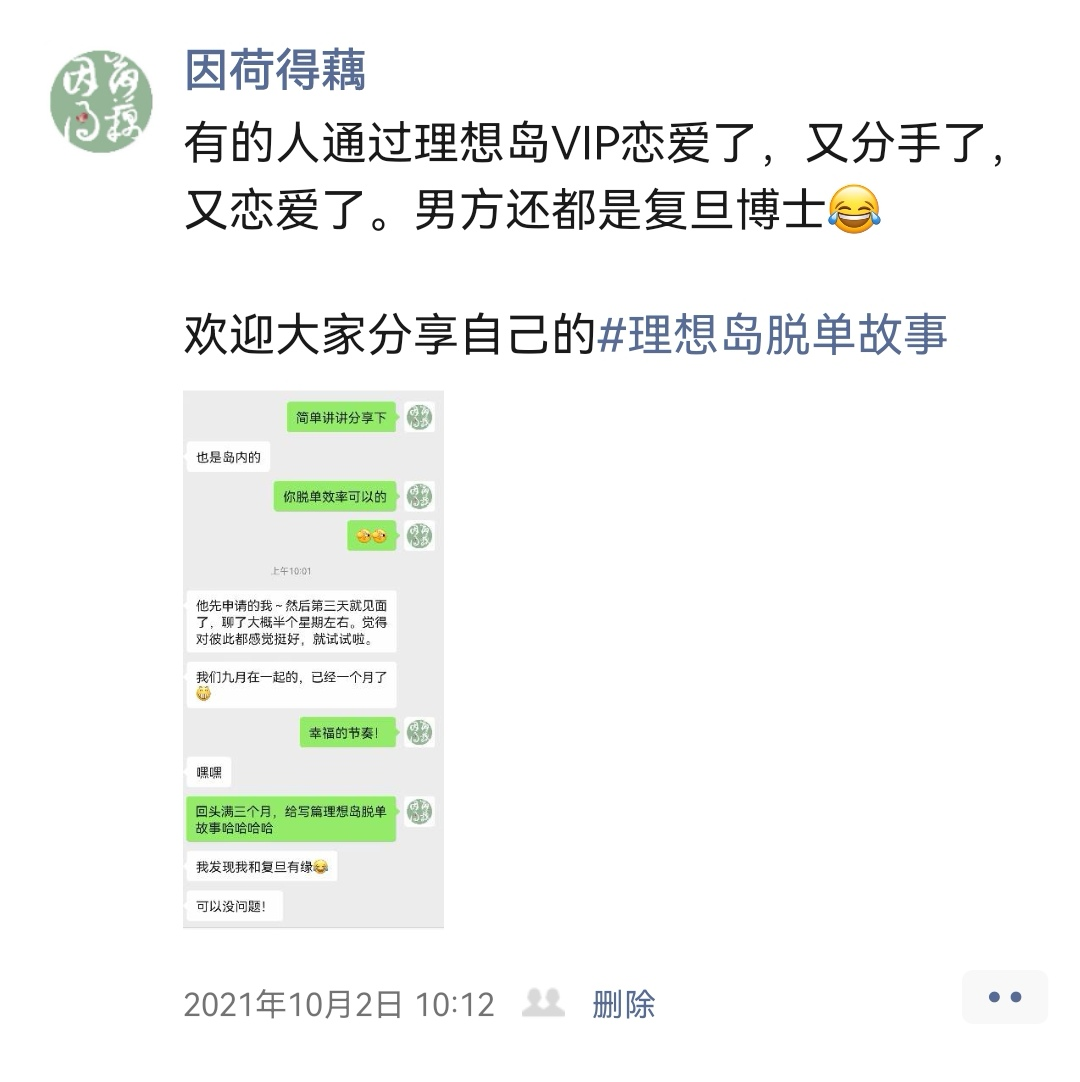Open the two-dot like and comment menu
The height and width of the screenshot is (1082, 1080).
1005,997
